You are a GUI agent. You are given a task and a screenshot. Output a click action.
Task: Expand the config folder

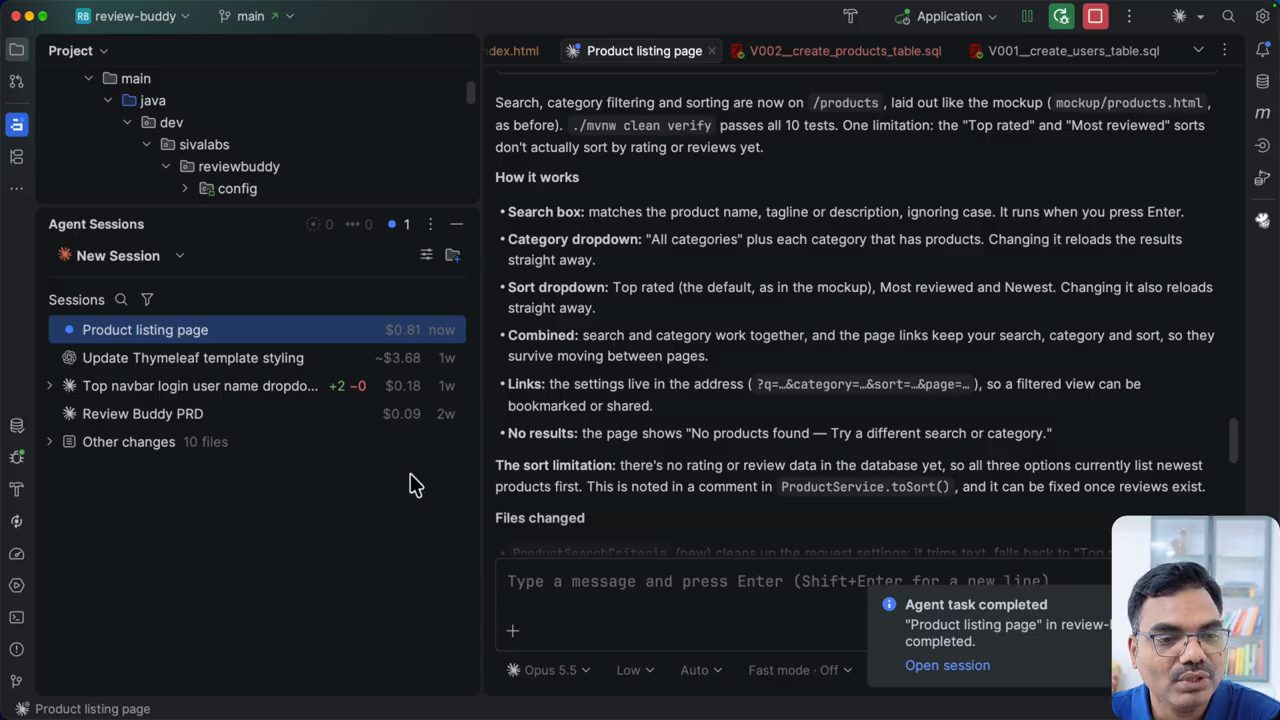[x=185, y=188]
